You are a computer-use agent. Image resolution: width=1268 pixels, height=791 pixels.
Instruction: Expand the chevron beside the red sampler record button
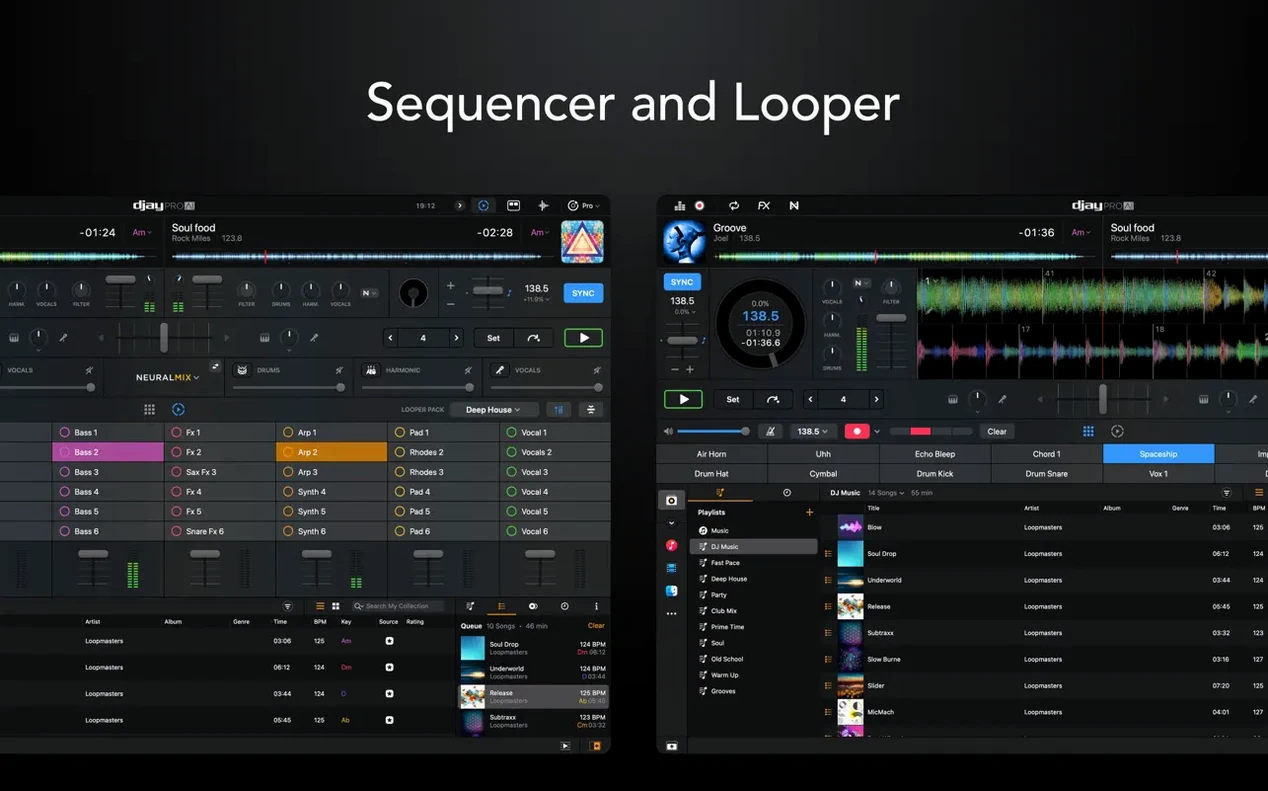pyautogui.click(x=877, y=431)
